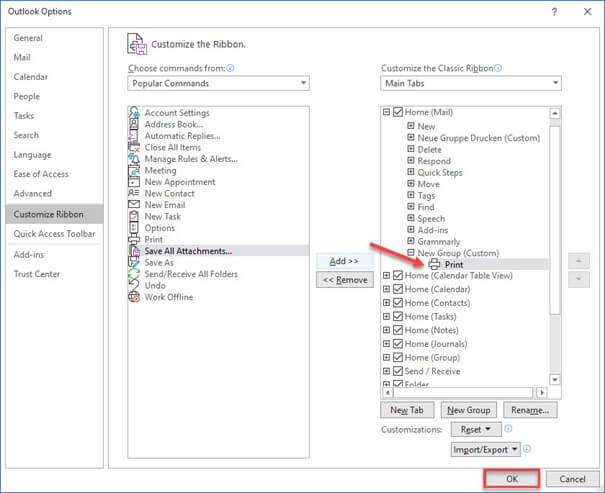Click the Options command icon
Screen dimensions: 605x493
click(x=134, y=228)
